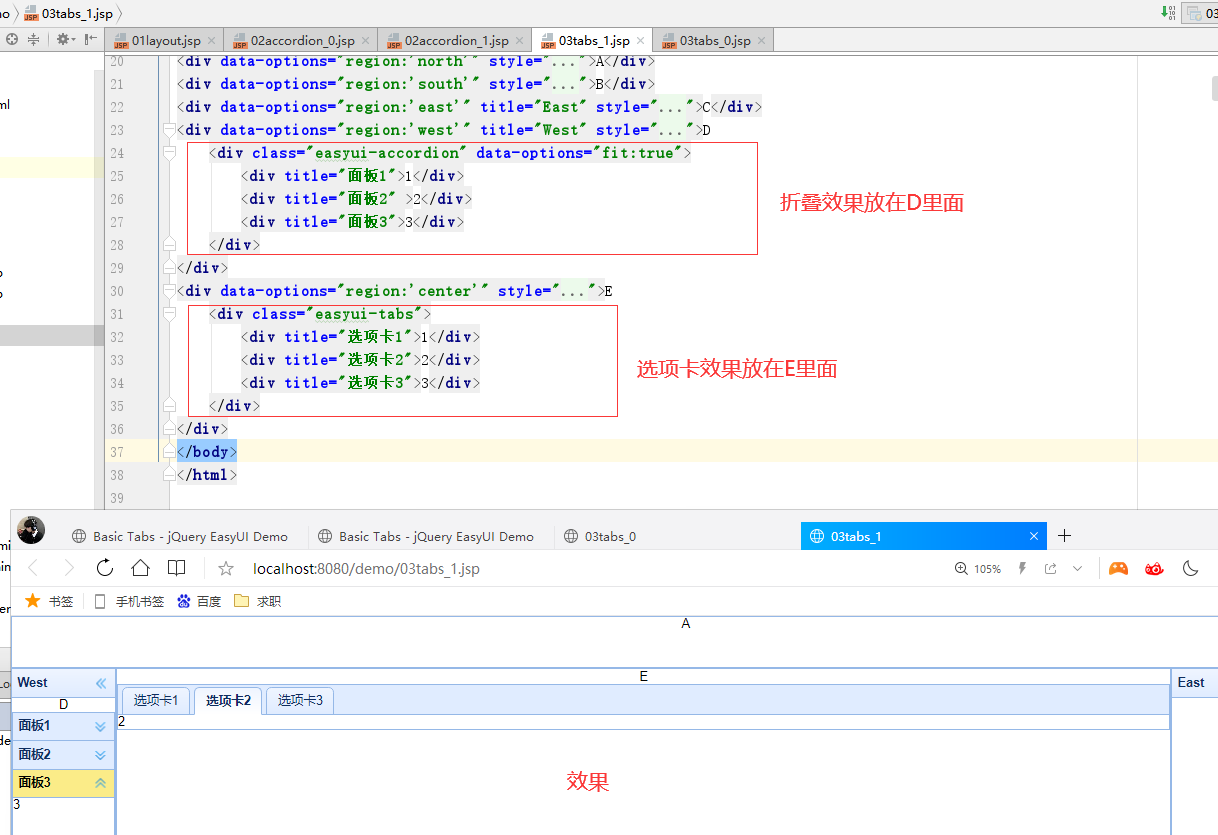1218x835 pixels.
Task: Open the project panel gear settings
Action: tap(65, 39)
